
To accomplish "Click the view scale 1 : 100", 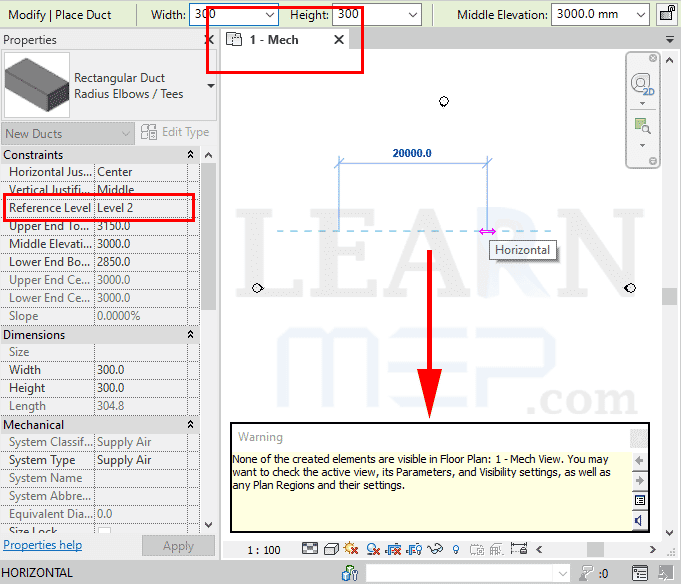I will 264,550.
